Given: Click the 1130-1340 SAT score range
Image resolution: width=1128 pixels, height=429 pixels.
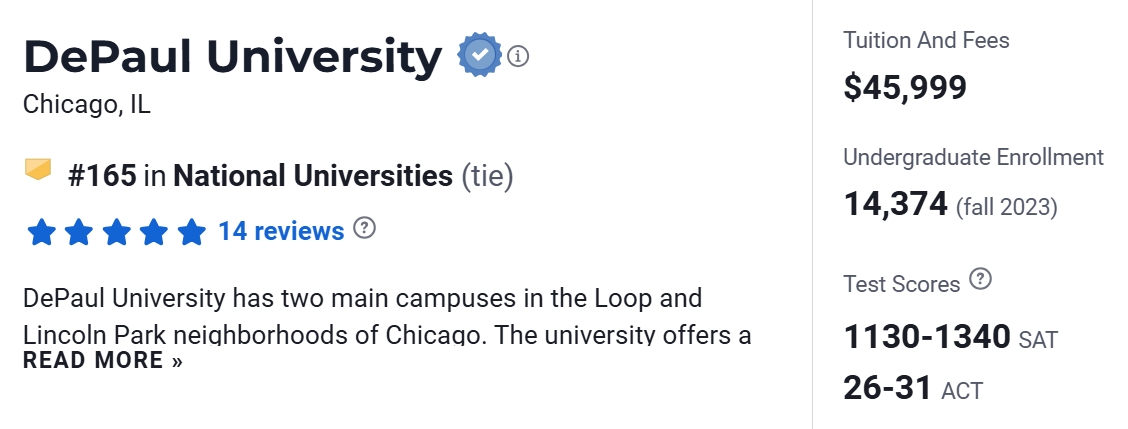Looking at the screenshot, I should tap(927, 337).
